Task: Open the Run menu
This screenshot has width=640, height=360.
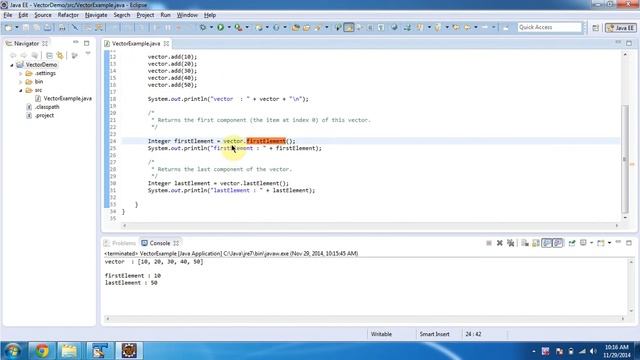Action: point(165,15)
